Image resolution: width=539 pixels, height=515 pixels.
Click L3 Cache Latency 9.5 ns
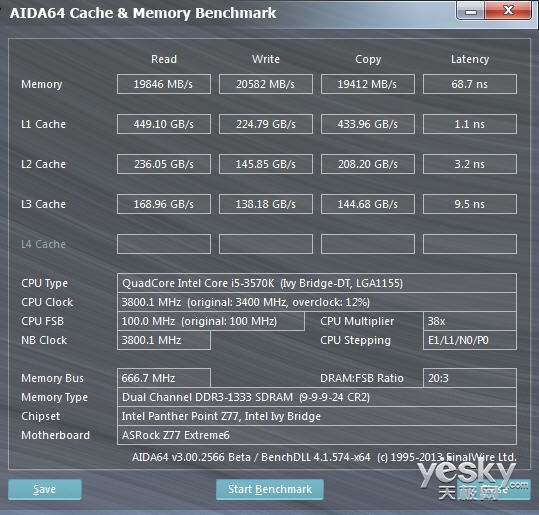coord(470,204)
